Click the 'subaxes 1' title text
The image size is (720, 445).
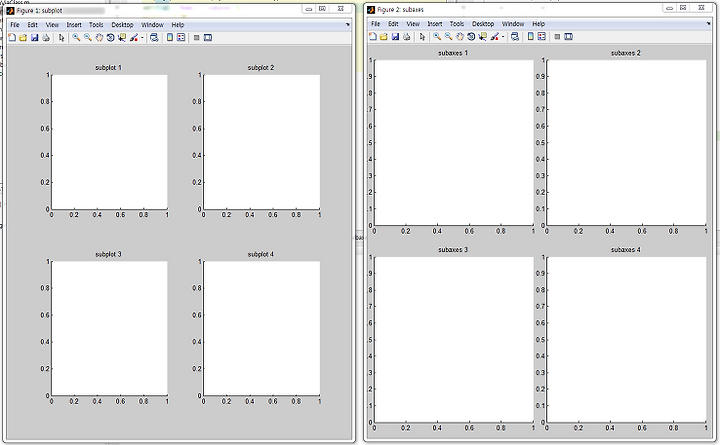point(453,53)
